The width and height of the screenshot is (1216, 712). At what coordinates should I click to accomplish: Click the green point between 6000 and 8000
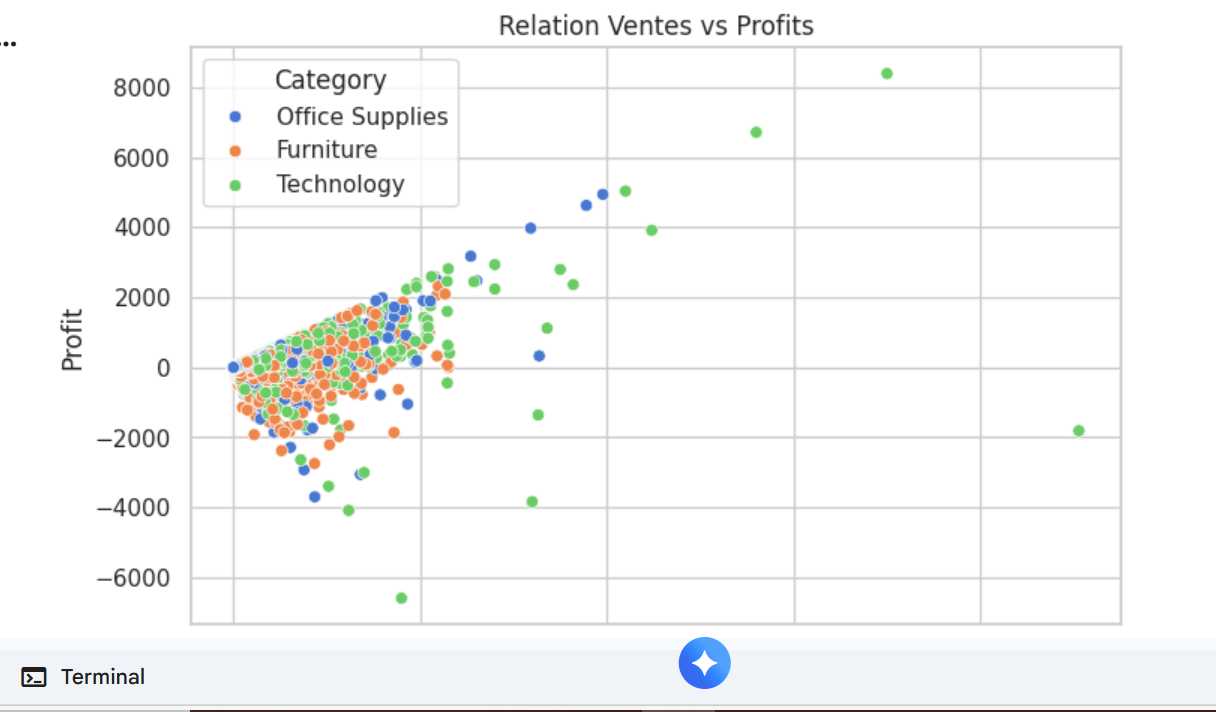pos(756,132)
